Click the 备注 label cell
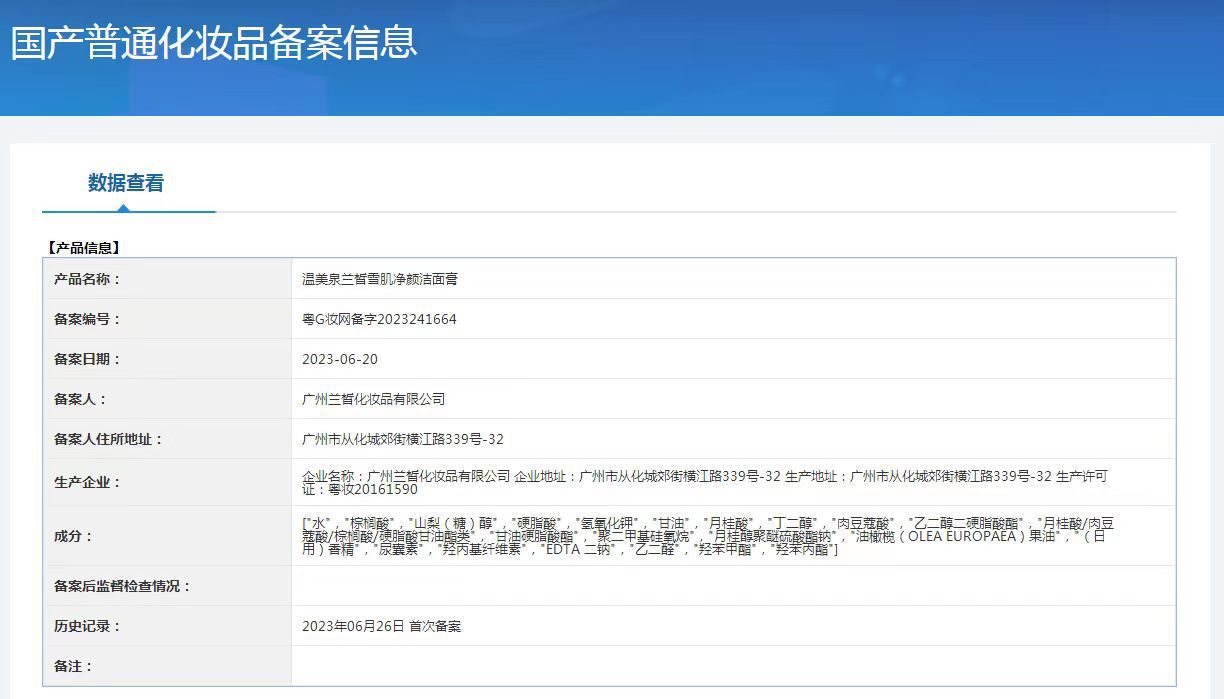1224x699 pixels. click(167, 666)
